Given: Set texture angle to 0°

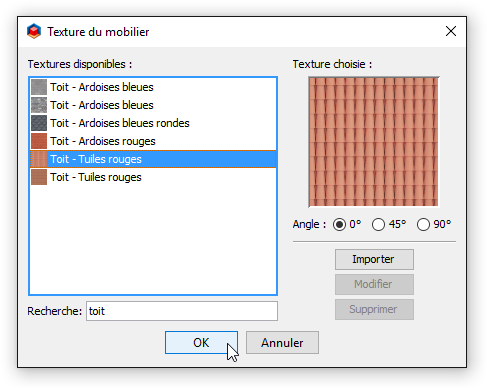Looking at the screenshot, I should 339,224.
